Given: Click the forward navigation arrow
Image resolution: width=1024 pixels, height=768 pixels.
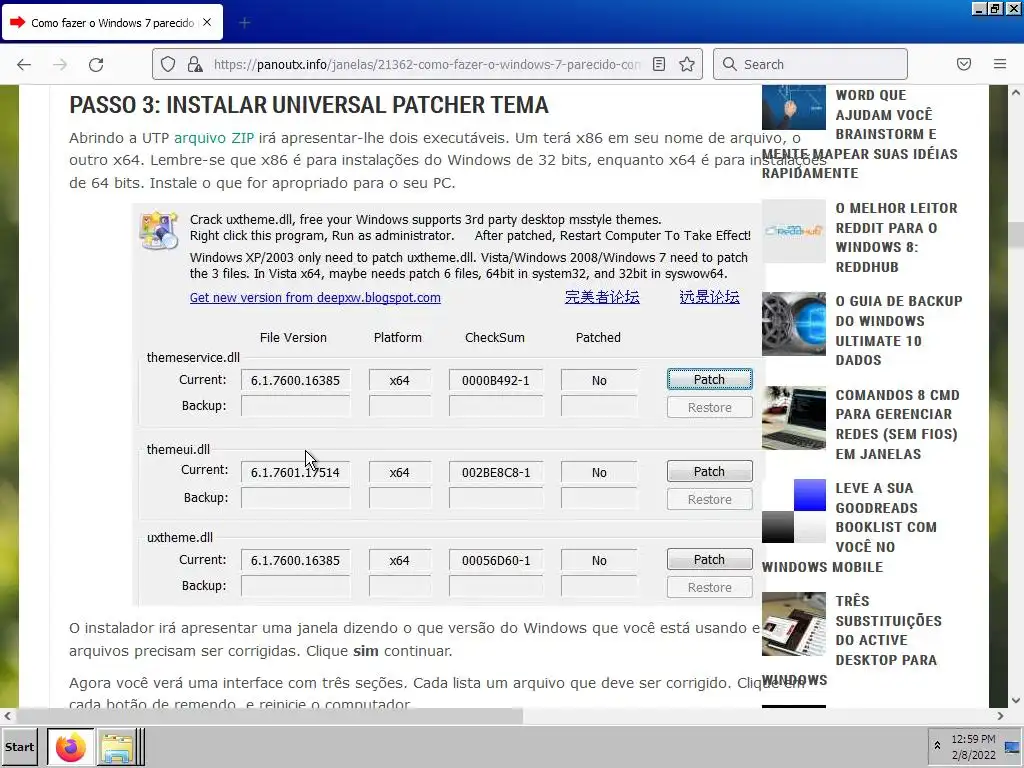Looking at the screenshot, I should [x=60, y=64].
